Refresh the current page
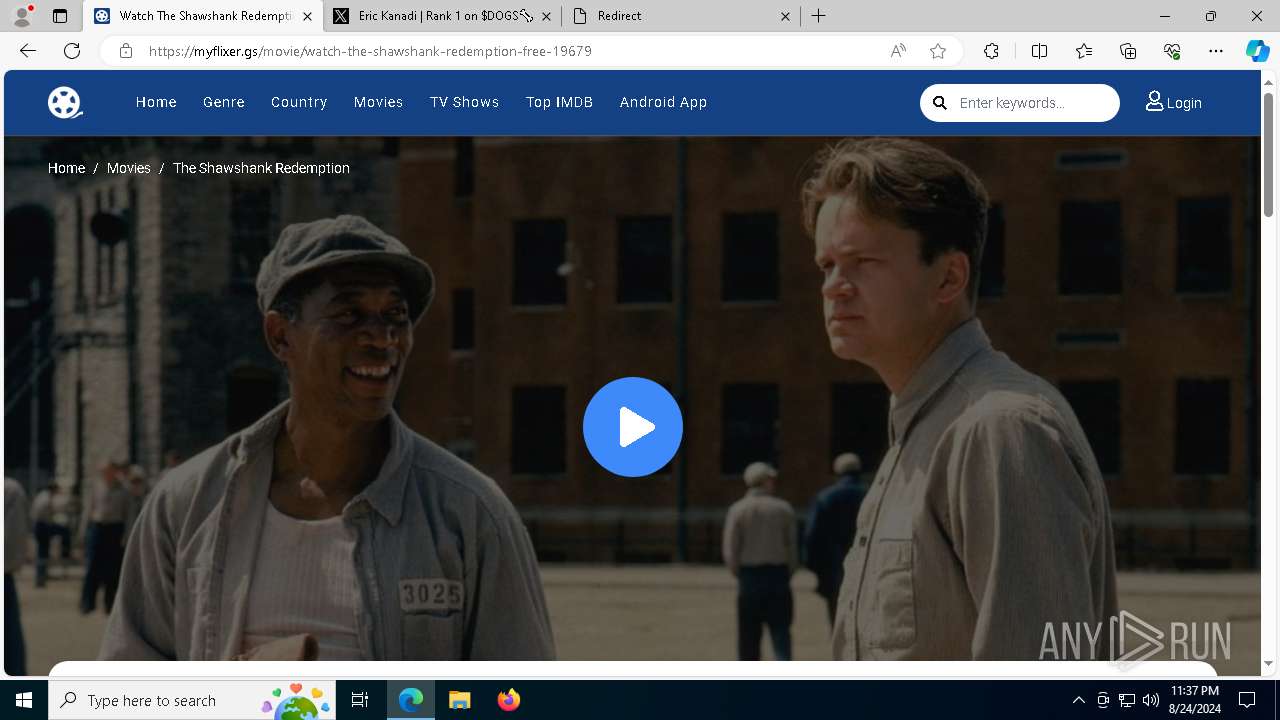This screenshot has width=1280, height=720. pyautogui.click(x=72, y=51)
